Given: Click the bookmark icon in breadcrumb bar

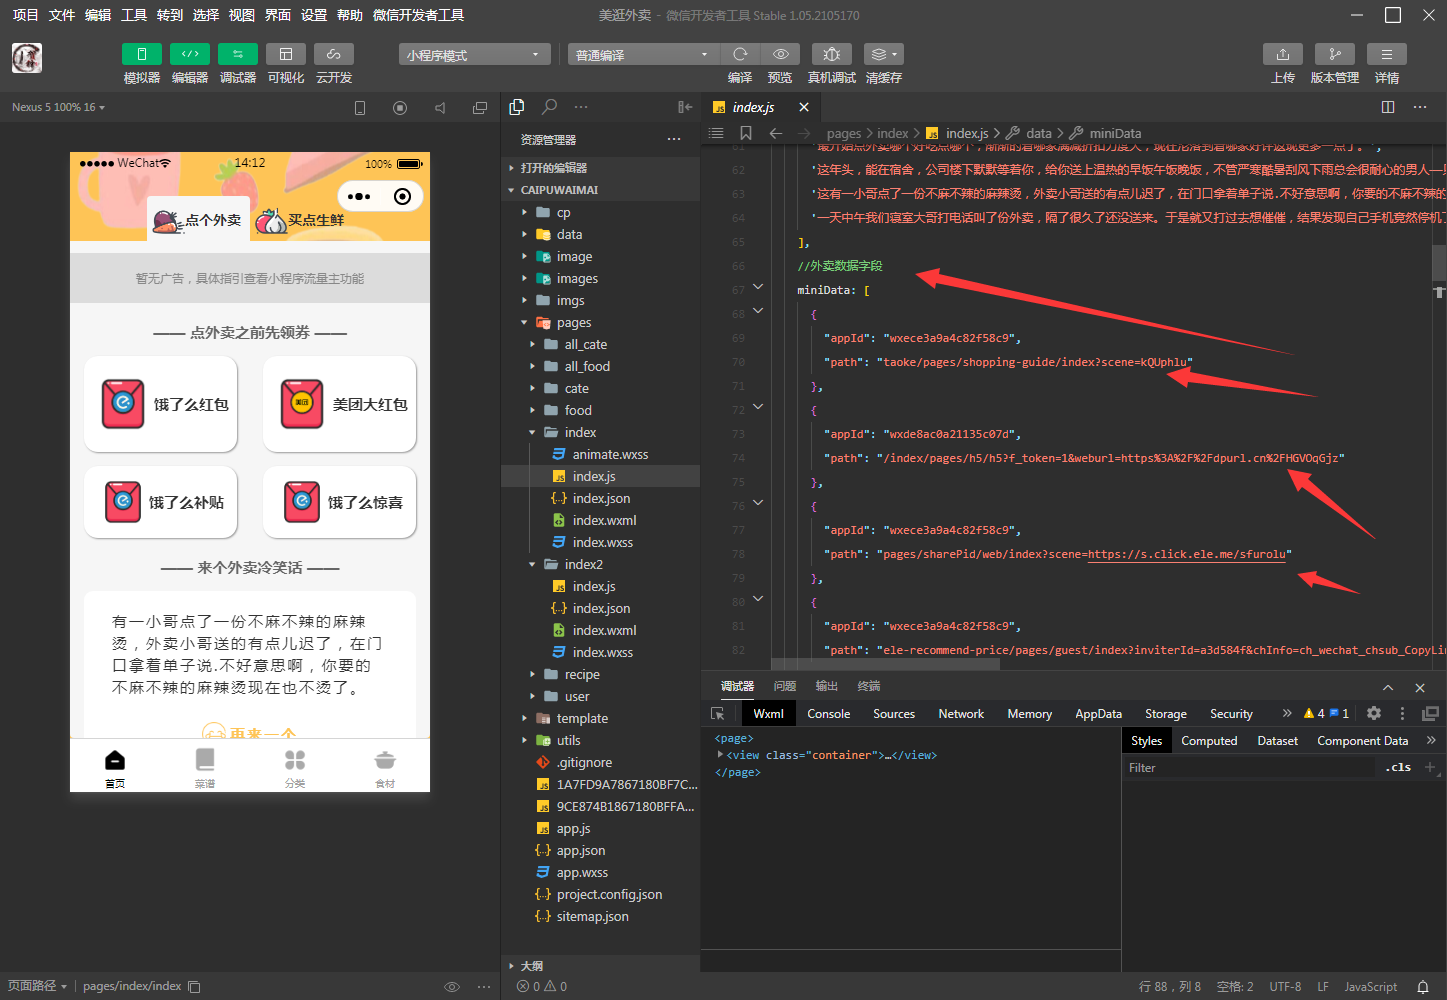Looking at the screenshot, I should tap(746, 133).
